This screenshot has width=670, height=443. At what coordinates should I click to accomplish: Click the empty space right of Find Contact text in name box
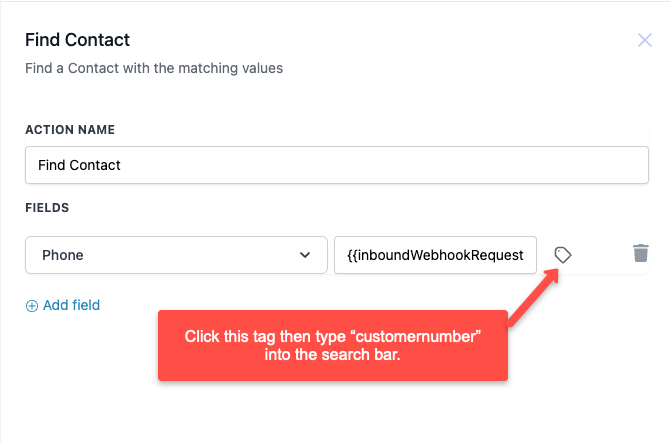coord(385,165)
